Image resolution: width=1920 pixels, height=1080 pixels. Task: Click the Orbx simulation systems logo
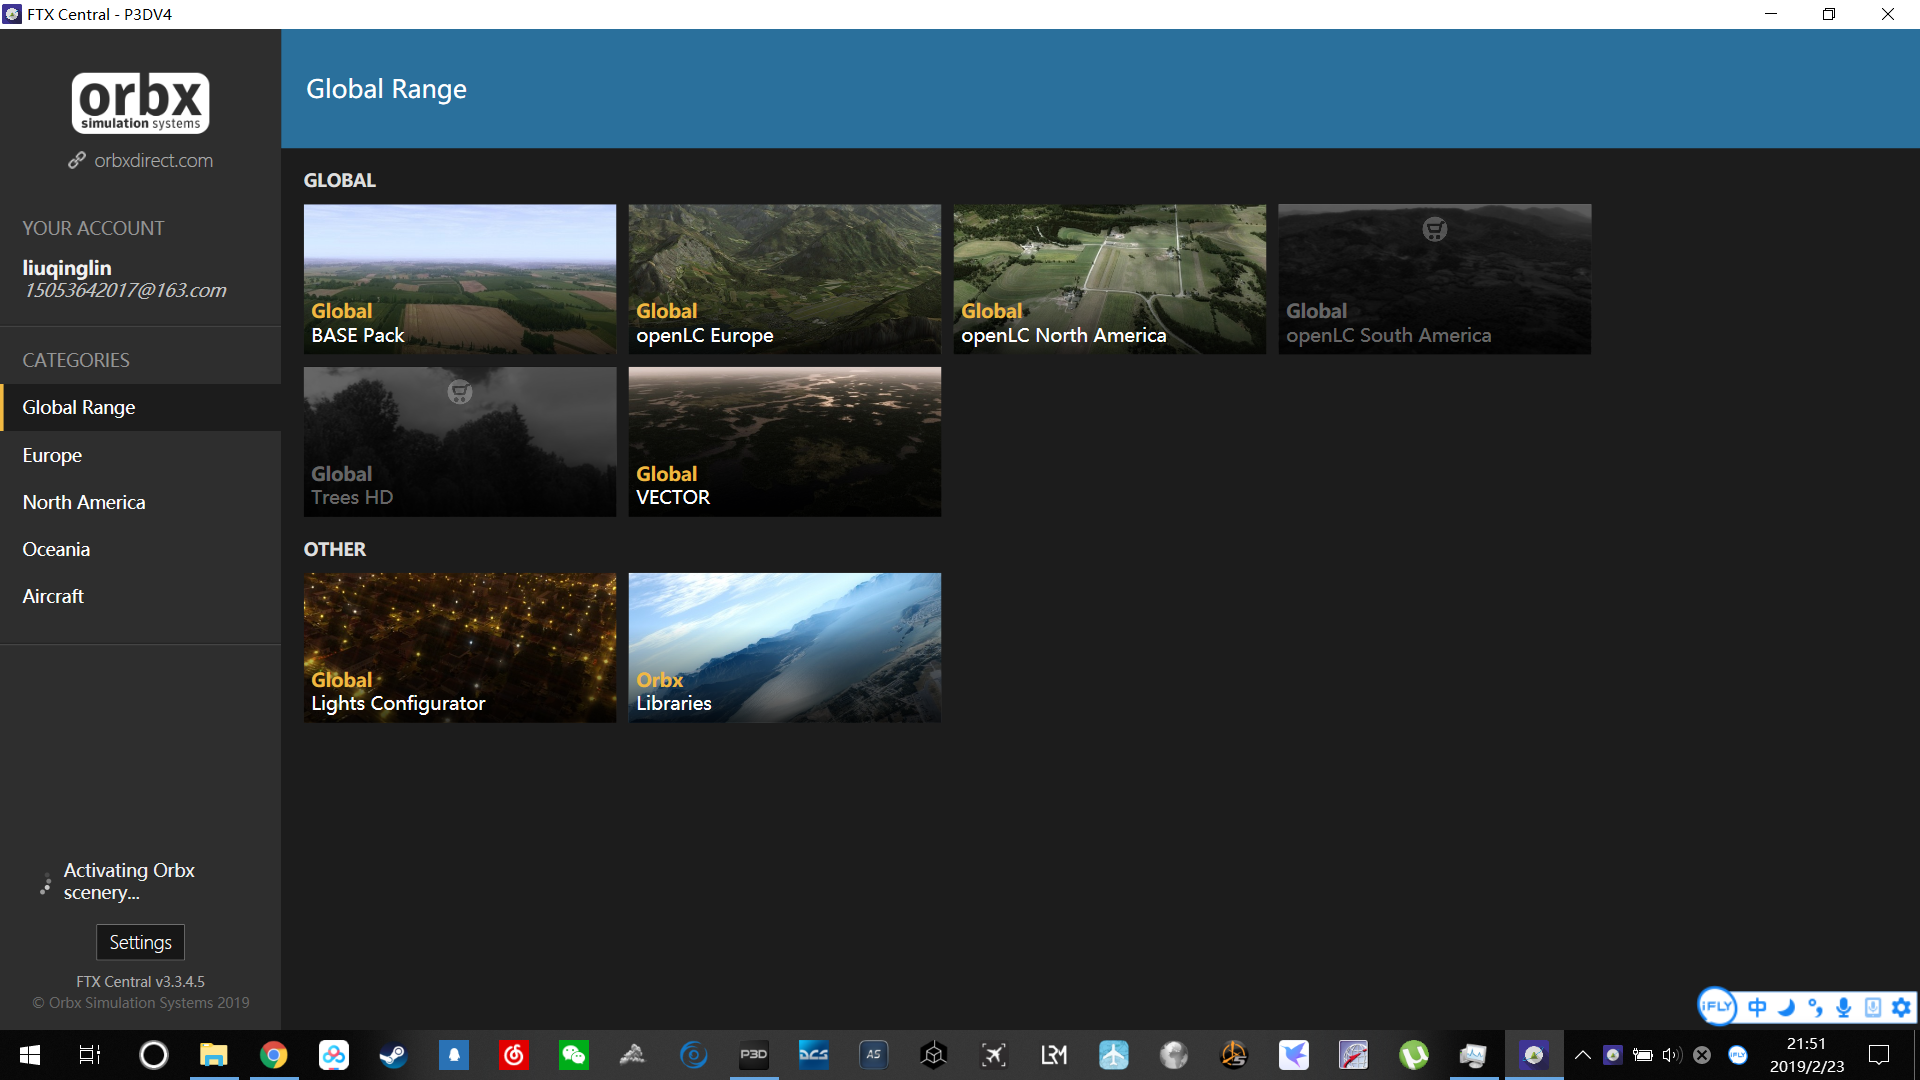(140, 103)
